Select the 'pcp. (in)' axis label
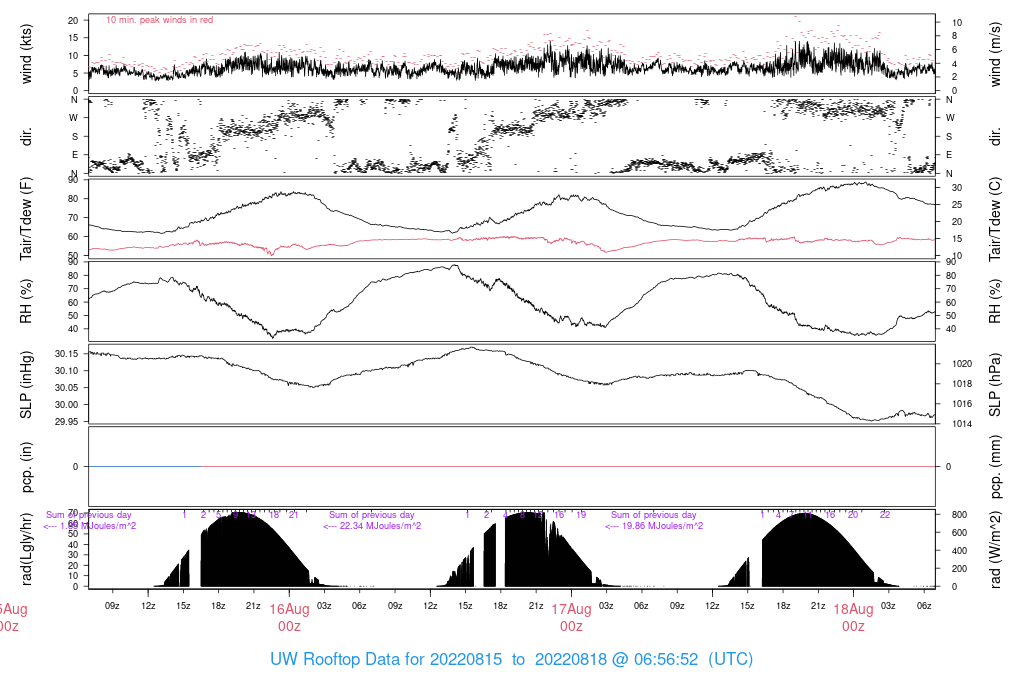This screenshot has height=700, width=1024. [x=26, y=466]
